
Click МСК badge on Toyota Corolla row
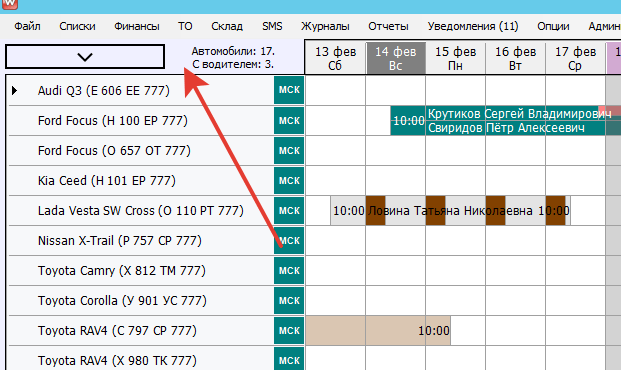click(289, 301)
